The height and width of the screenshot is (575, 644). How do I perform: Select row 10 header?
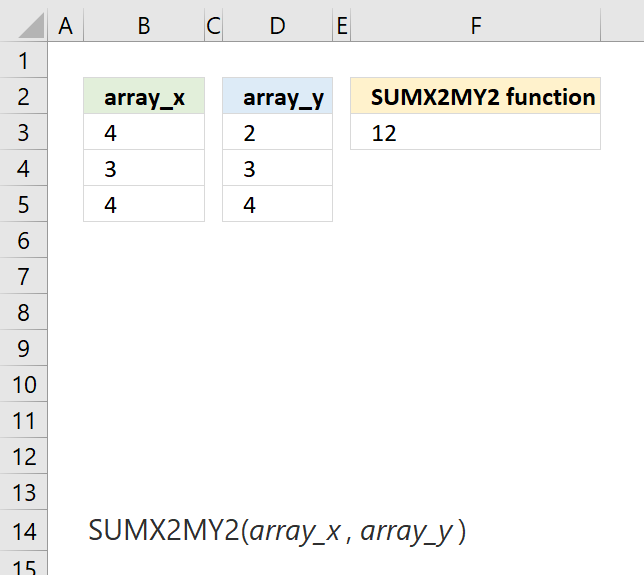click(x=23, y=384)
